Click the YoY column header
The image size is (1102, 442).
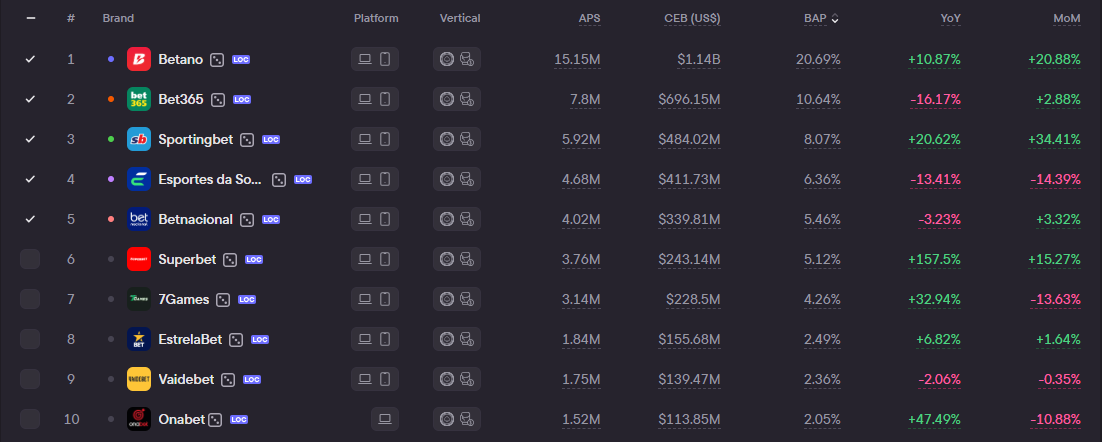[949, 18]
